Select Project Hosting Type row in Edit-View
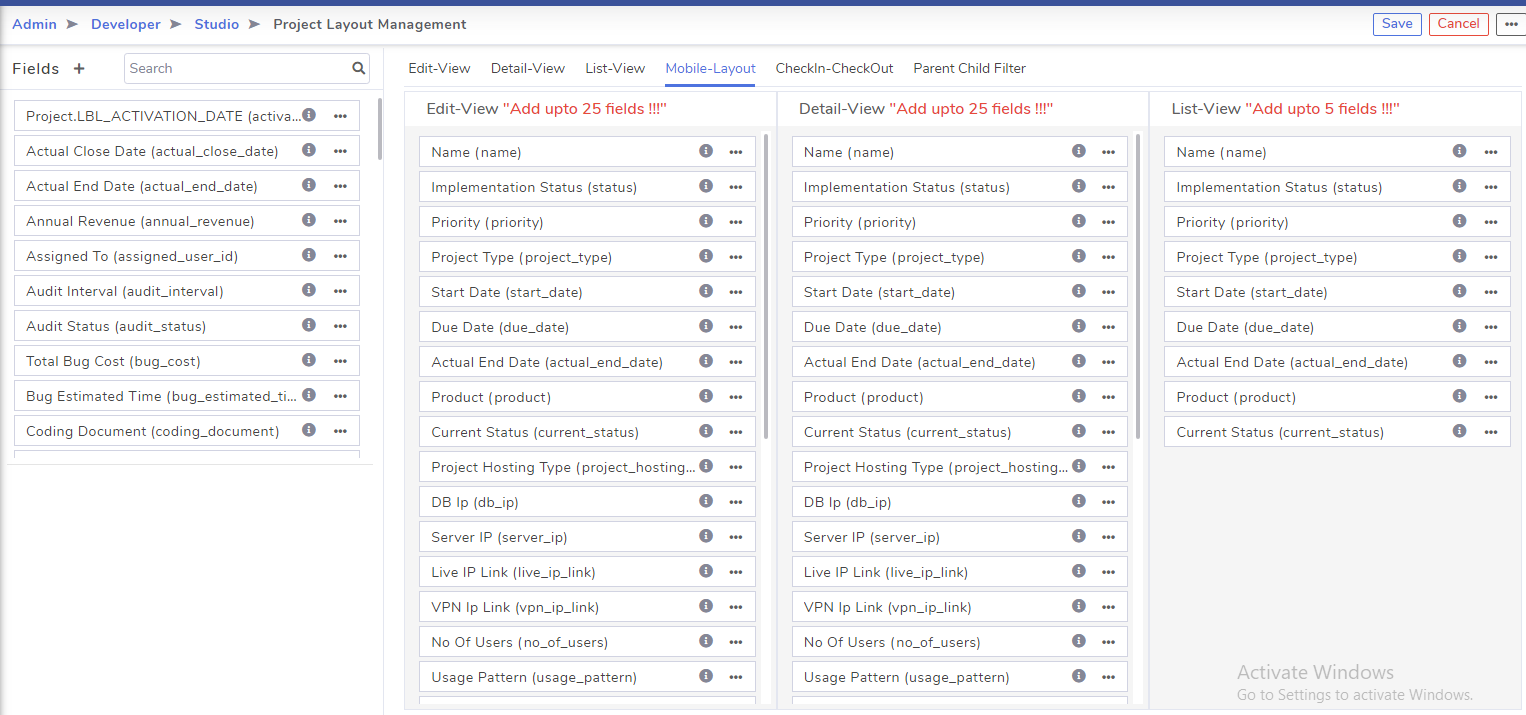Screen dimensions: 1526x715 click(587, 467)
